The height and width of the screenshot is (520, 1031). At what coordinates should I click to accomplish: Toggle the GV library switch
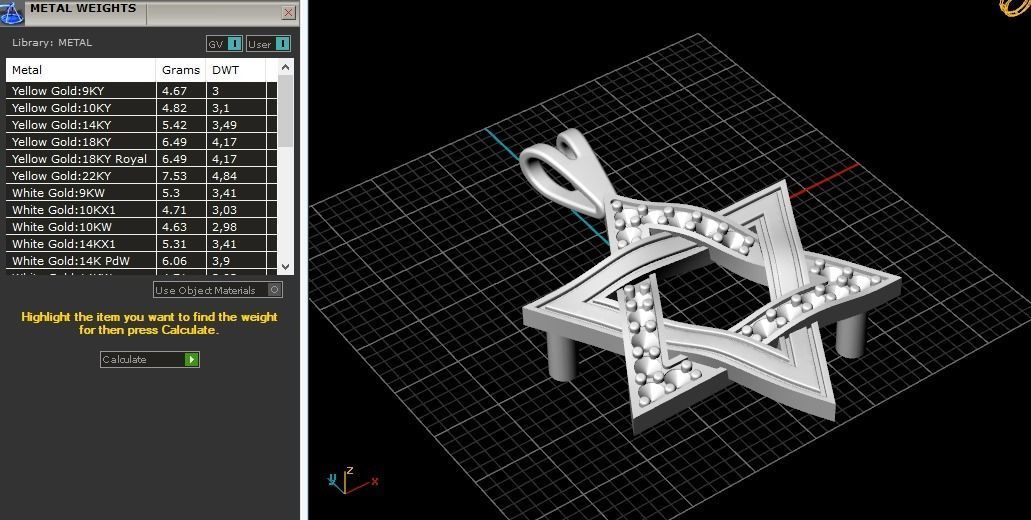[x=225, y=44]
